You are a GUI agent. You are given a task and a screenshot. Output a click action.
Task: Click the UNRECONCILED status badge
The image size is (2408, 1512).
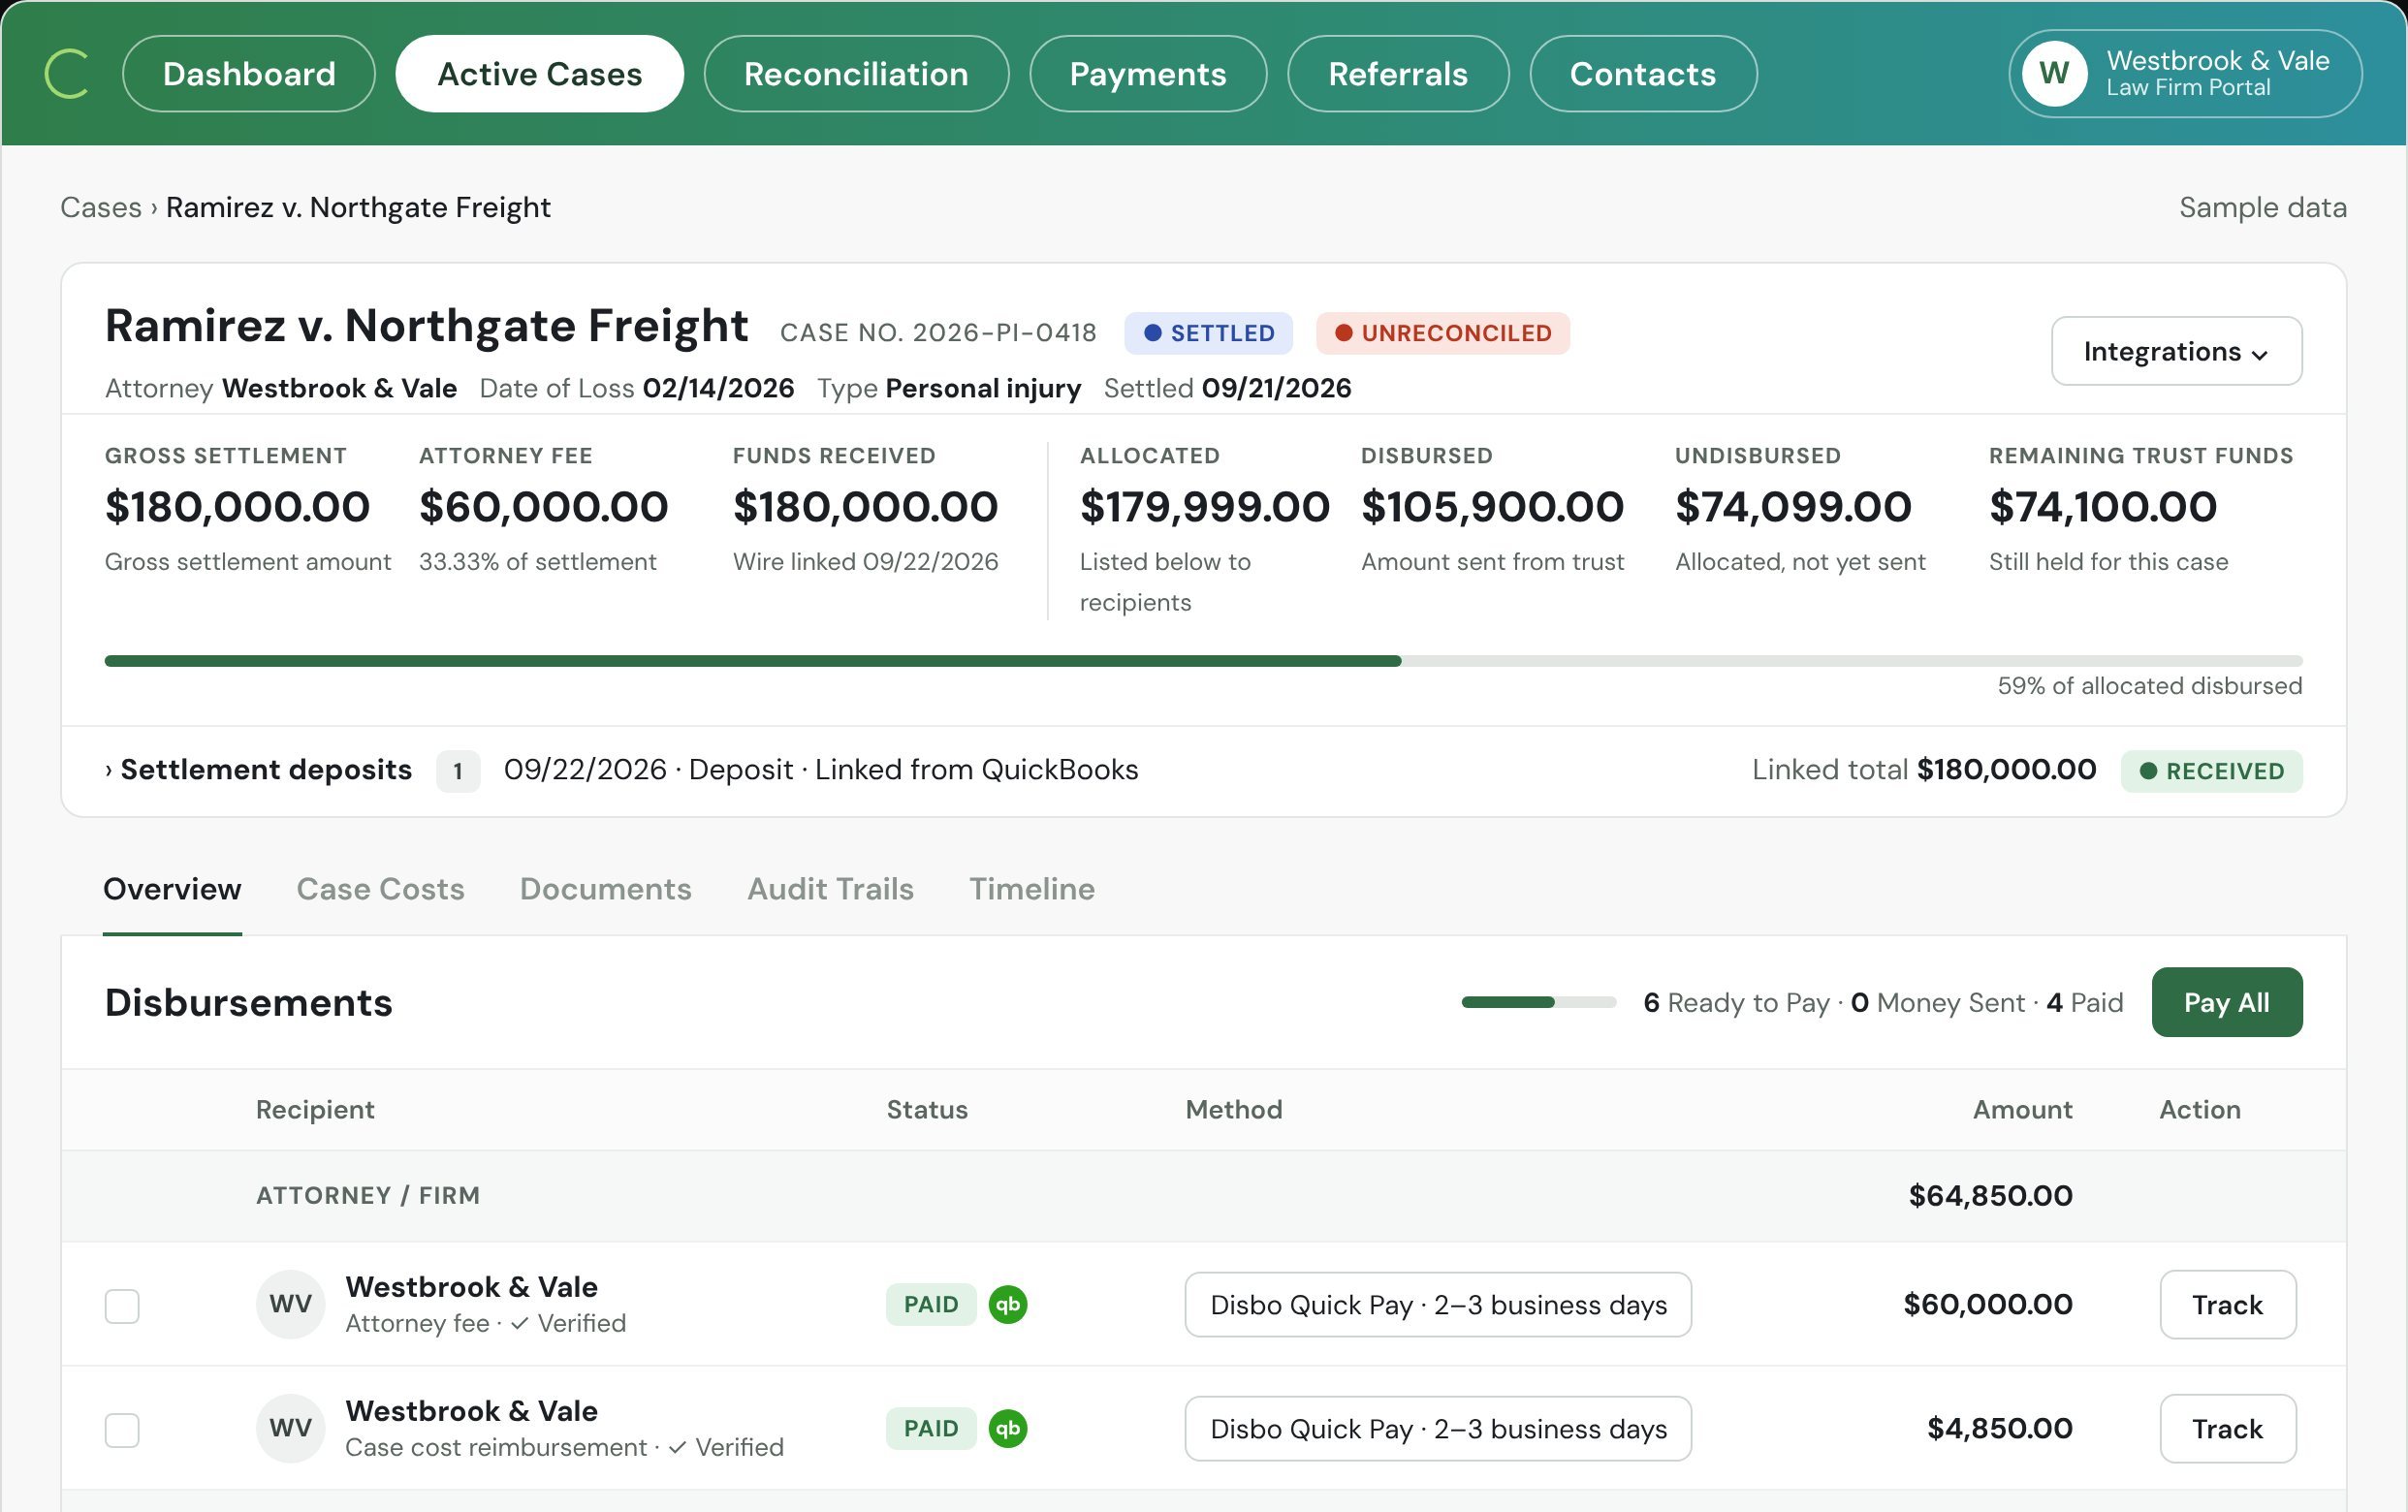(x=1442, y=333)
